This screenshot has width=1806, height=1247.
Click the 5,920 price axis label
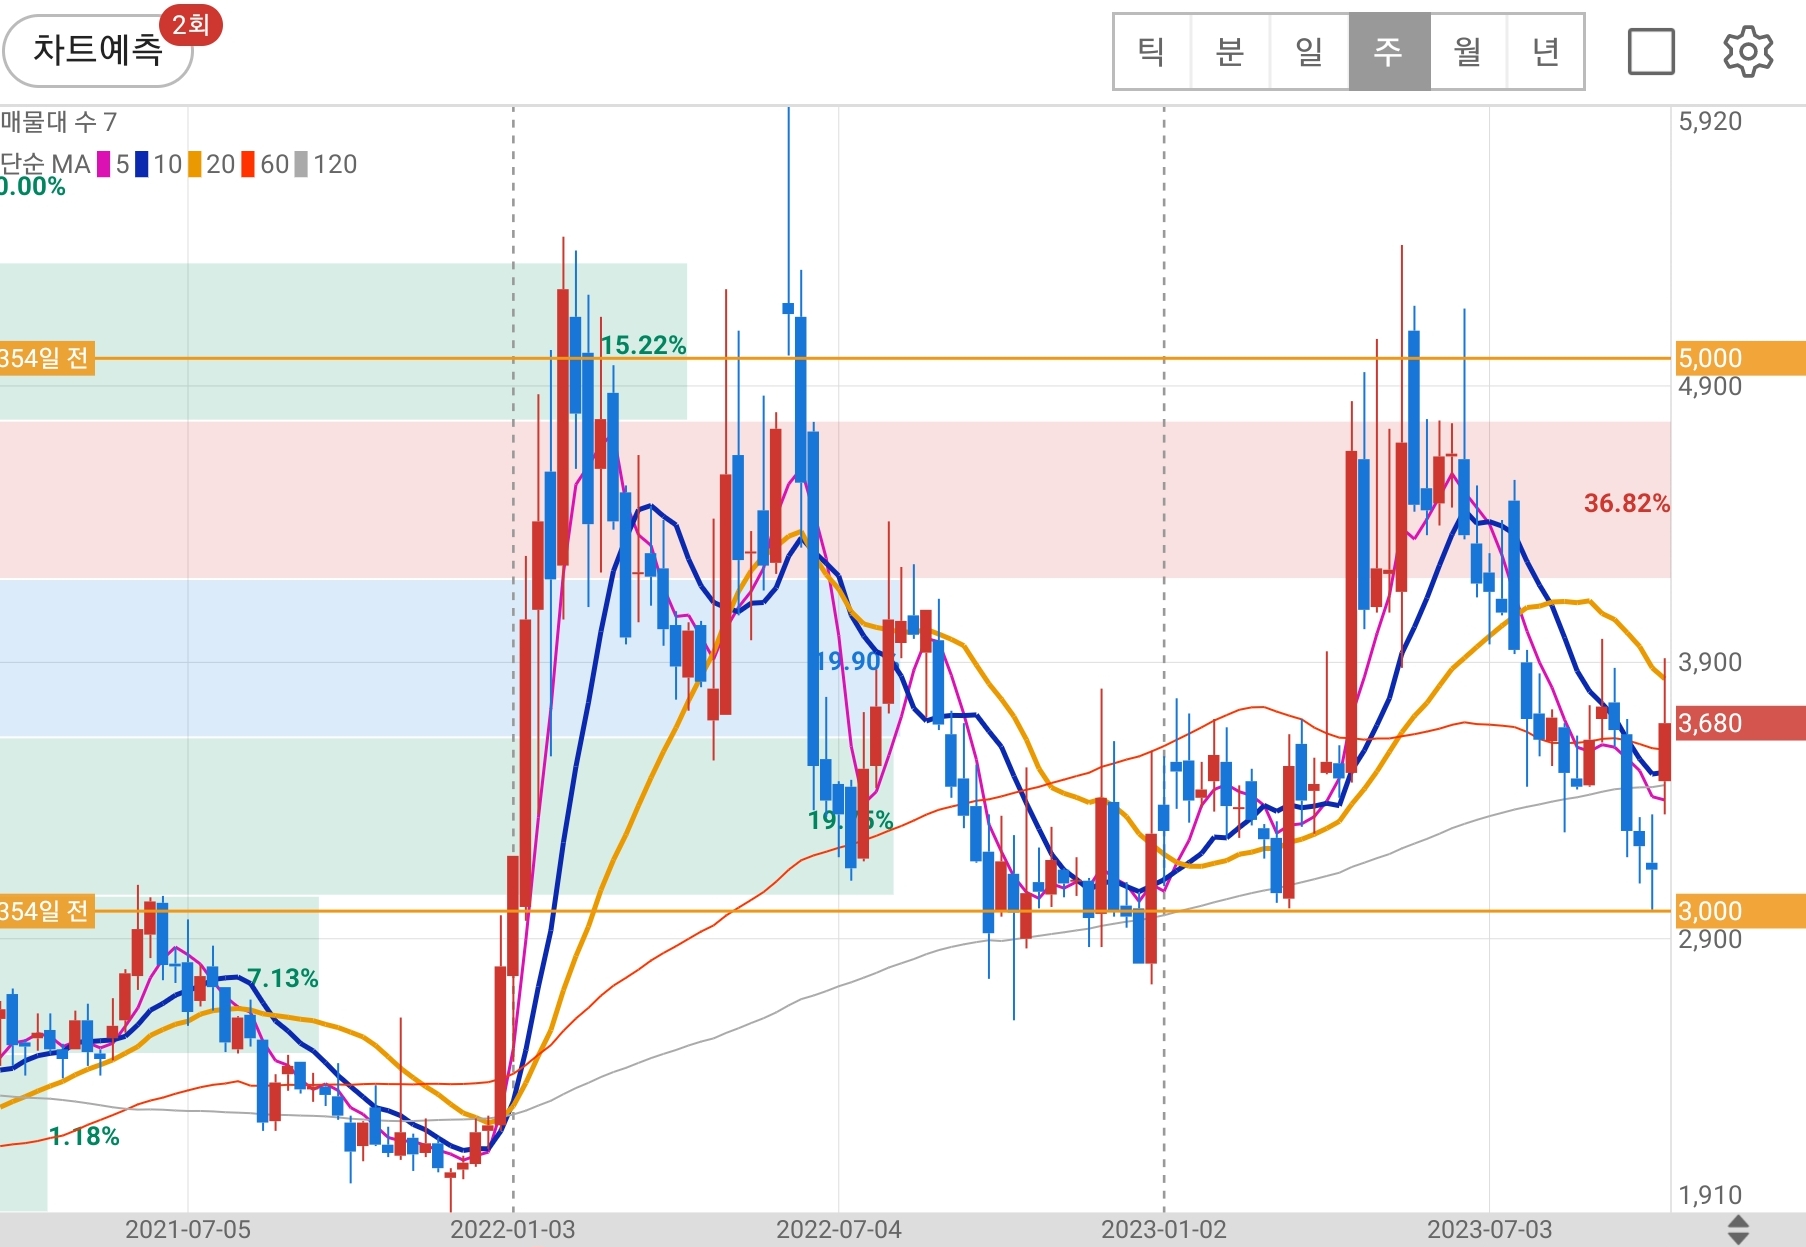tap(1710, 122)
